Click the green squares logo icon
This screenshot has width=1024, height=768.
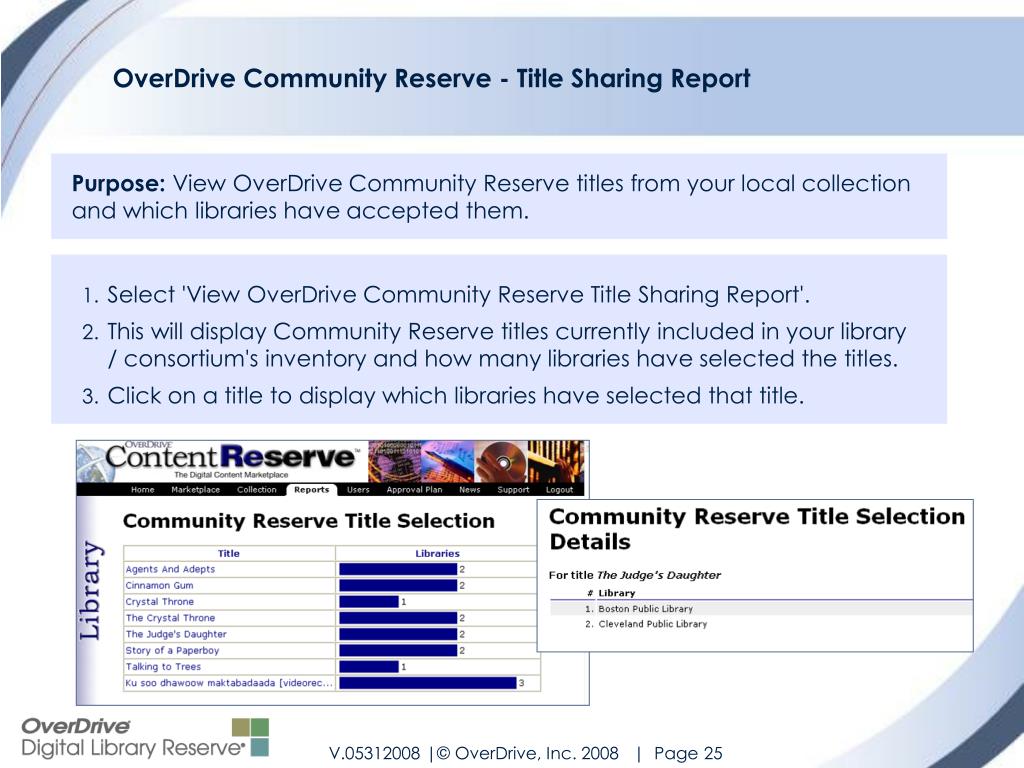click(x=250, y=737)
